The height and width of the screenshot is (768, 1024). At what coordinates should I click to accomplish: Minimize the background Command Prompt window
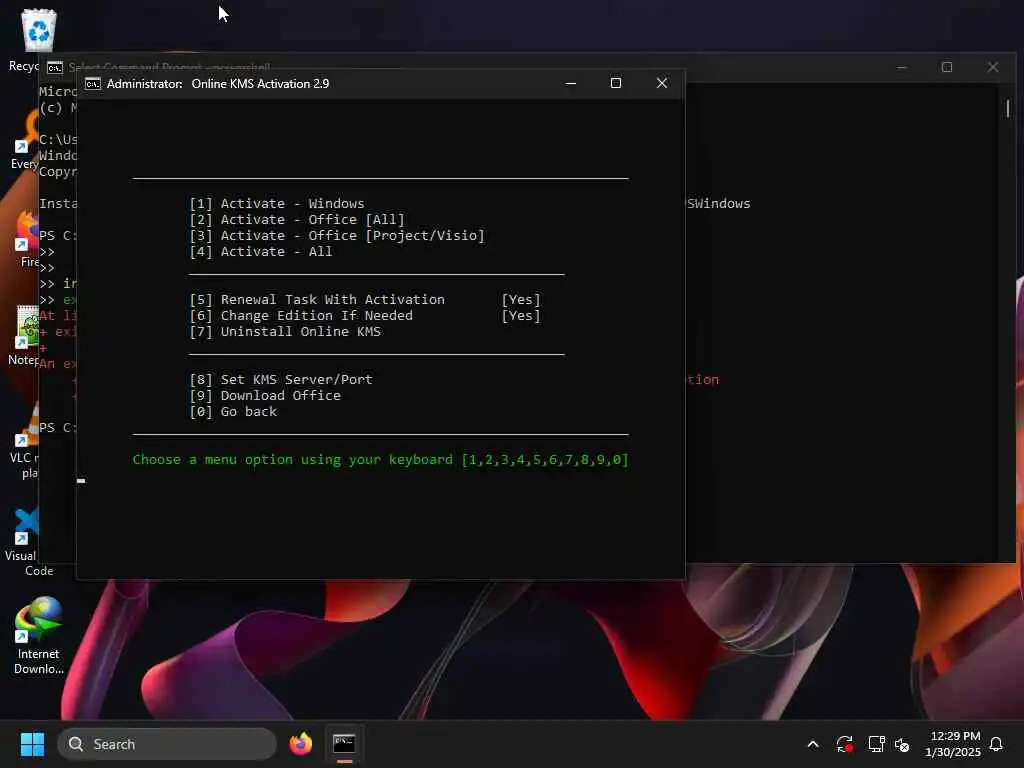click(x=901, y=67)
